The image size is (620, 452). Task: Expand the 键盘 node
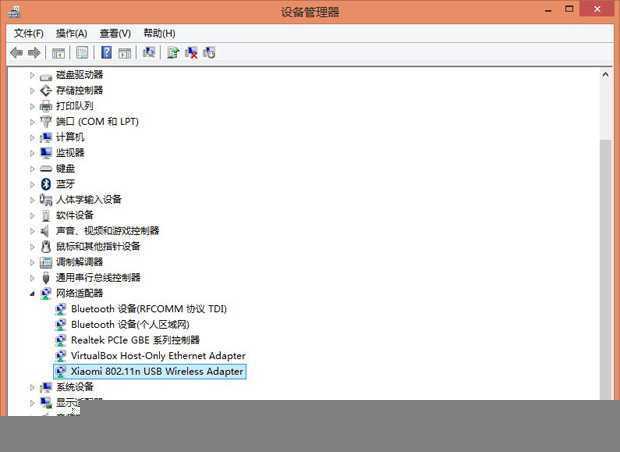coord(32,168)
